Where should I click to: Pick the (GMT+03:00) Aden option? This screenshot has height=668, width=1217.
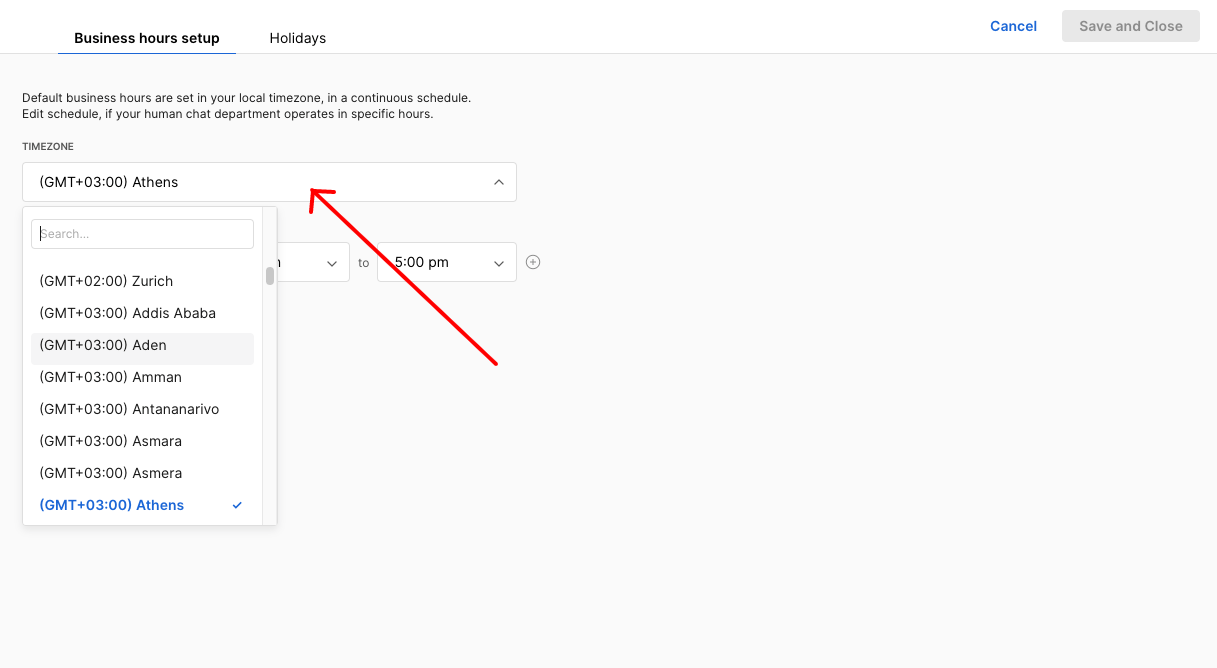pos(103,345)
